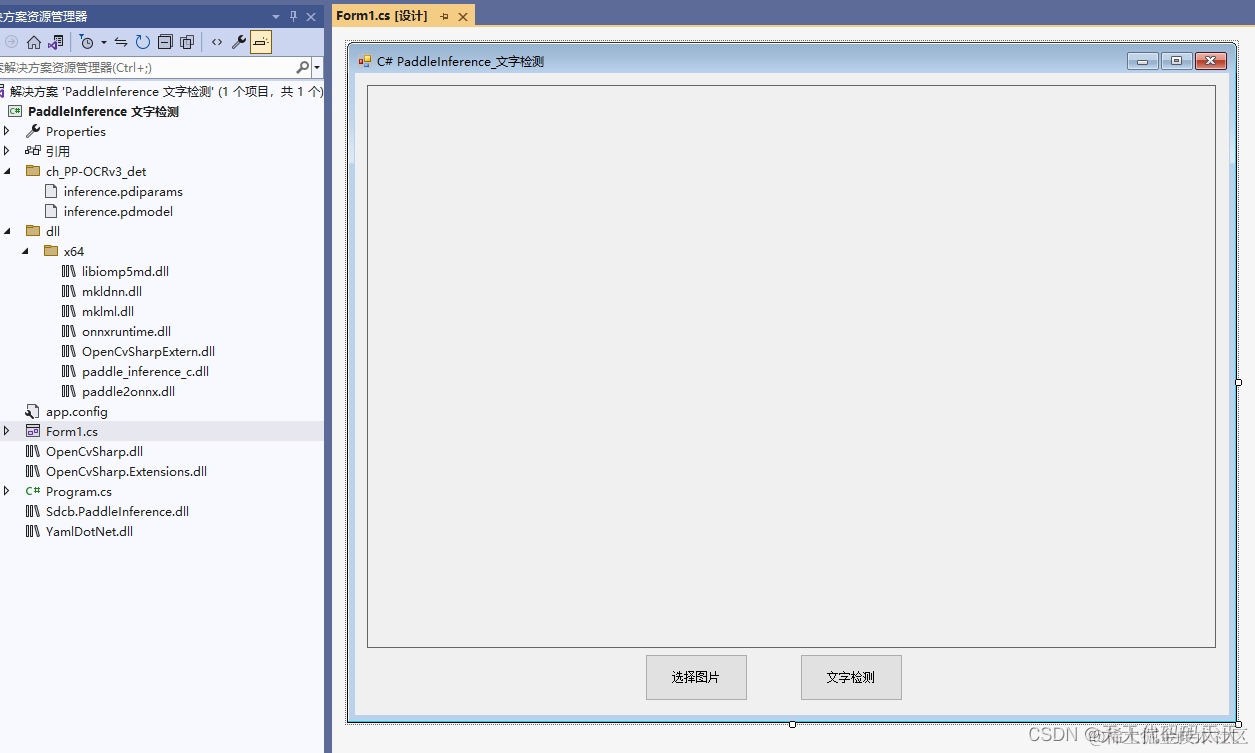Select the PaddleInference 文字检测 C# project node
The width and height of the screenshot is (1255, 753).
pos(103,111)
